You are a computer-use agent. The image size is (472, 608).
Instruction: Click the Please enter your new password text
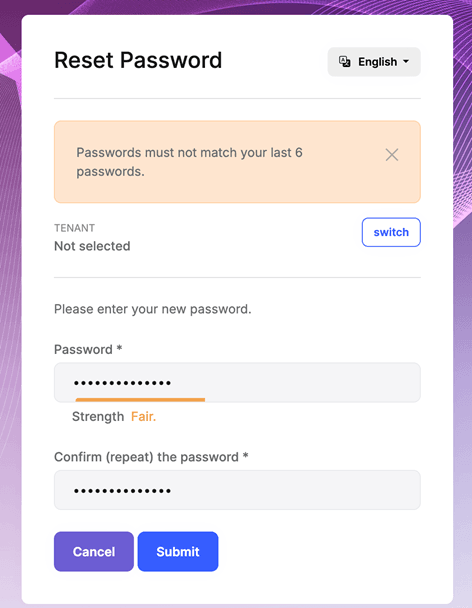pyautogui.click(x=153, y=309)
